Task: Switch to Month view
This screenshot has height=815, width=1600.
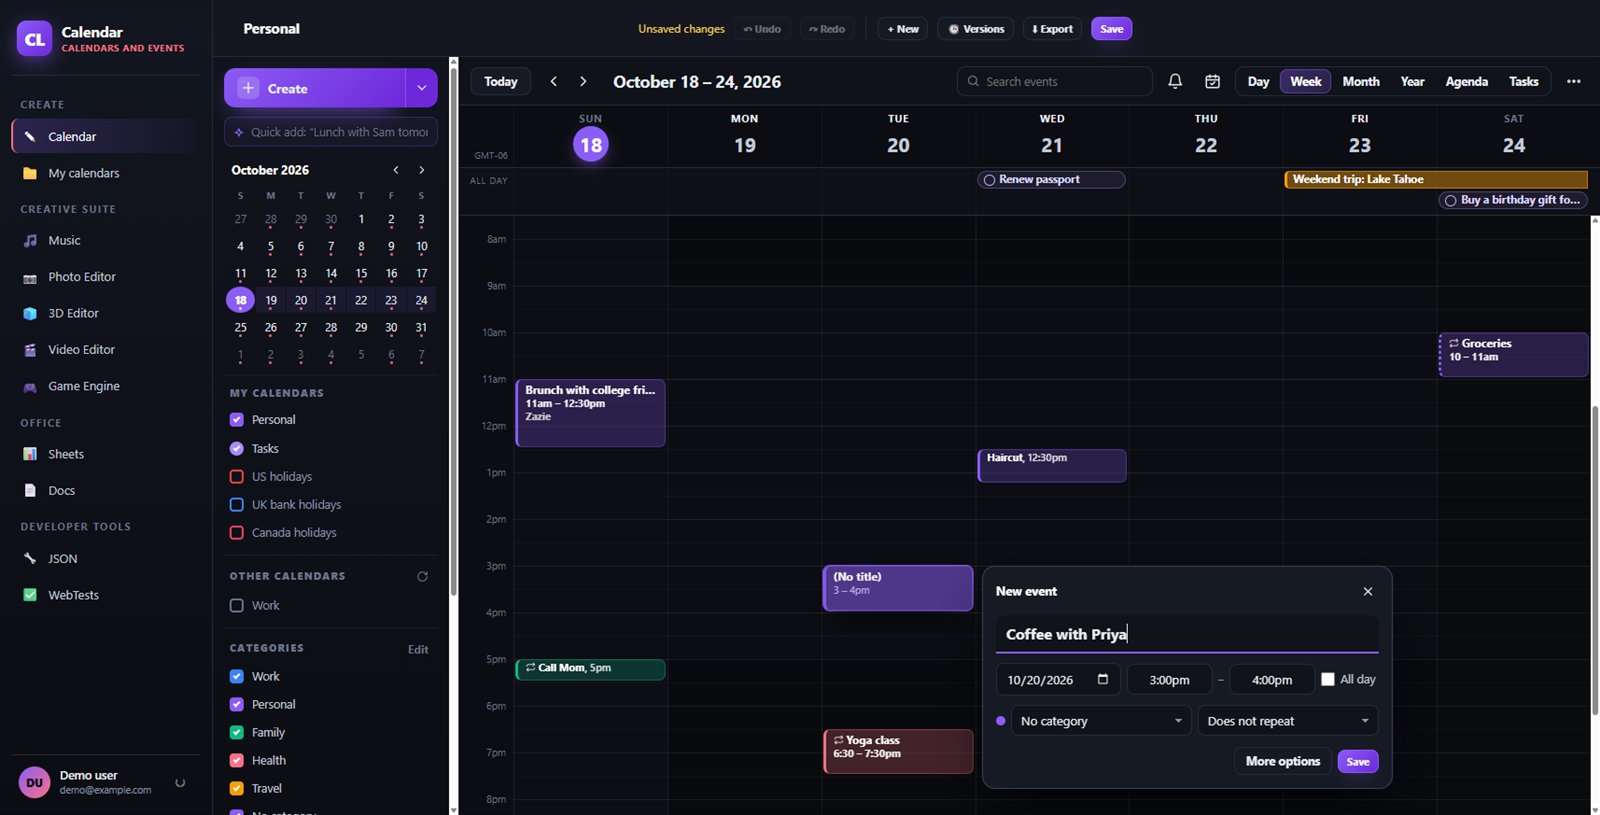Action: [x=1361, y=81]
